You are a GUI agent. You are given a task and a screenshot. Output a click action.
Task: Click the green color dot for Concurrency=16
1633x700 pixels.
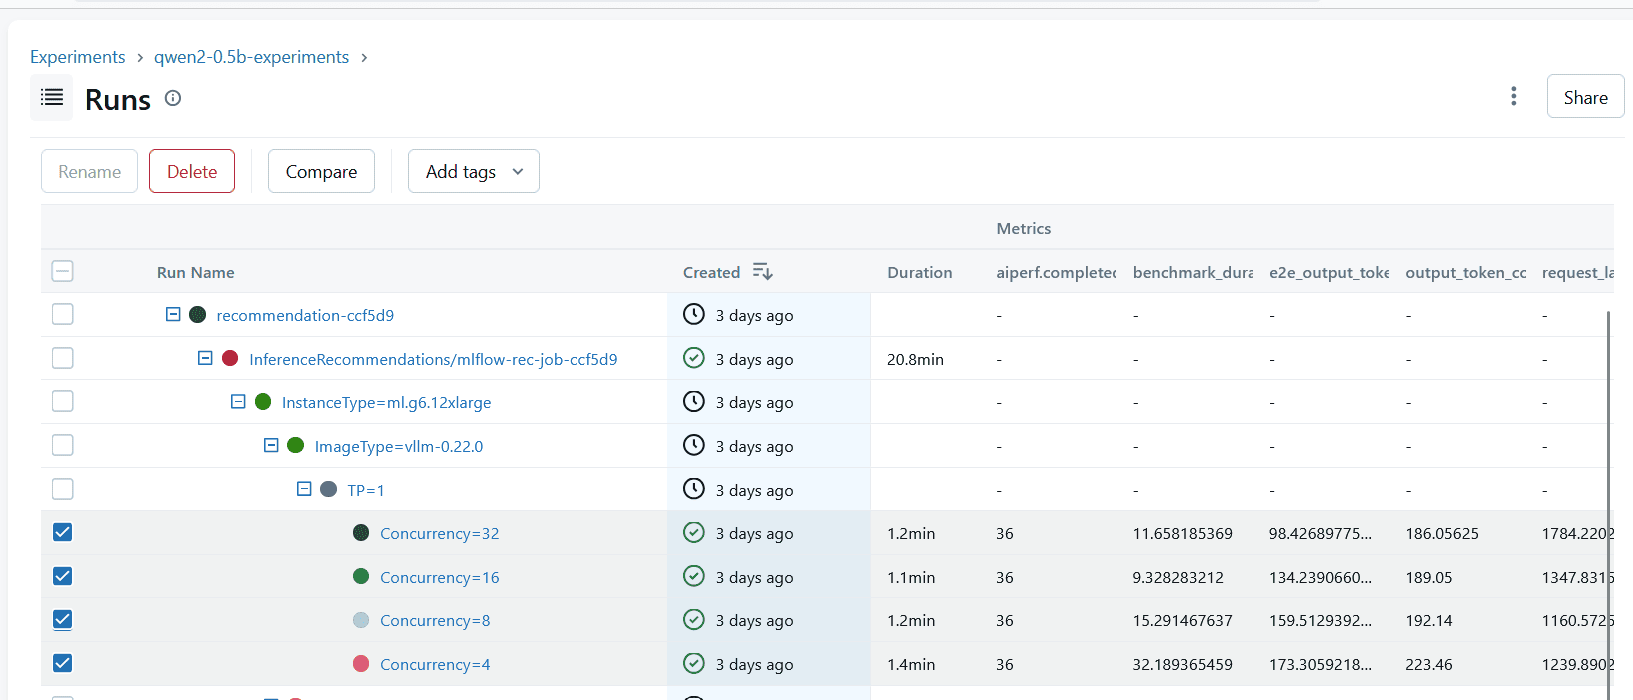(361, 576)
